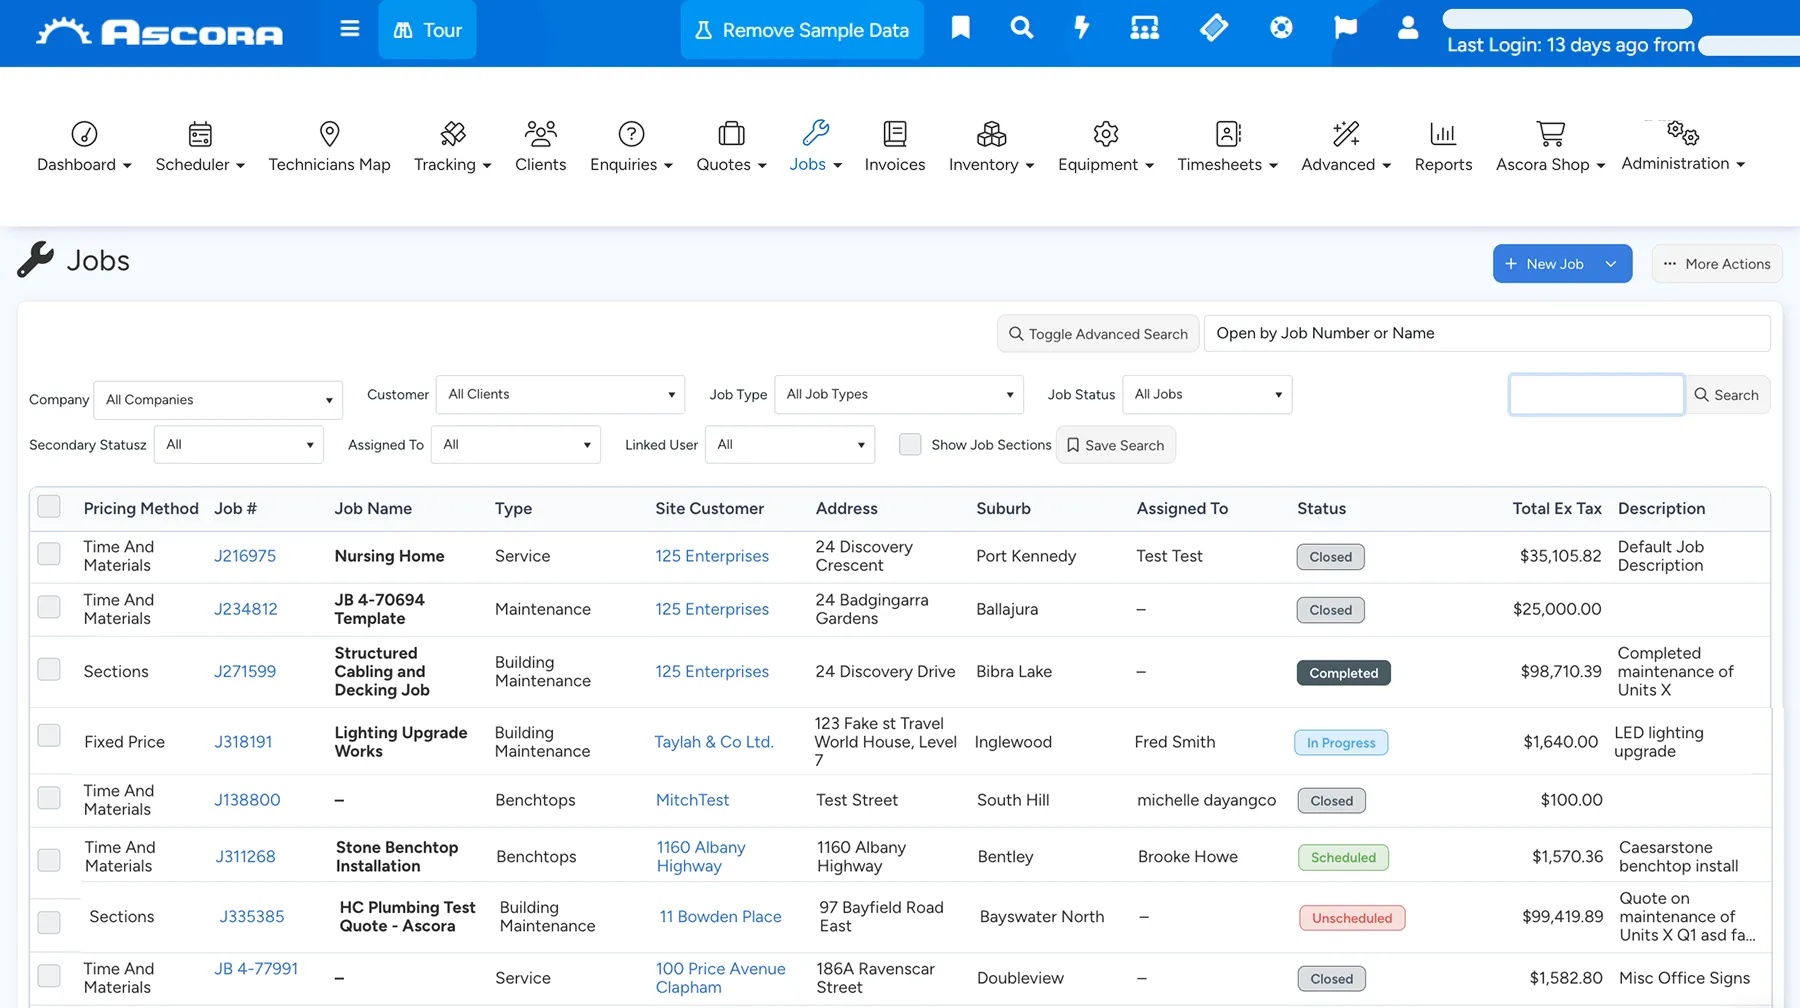Image resolution: width=1800 pixels, height=1008 pixels.
Task: Click the lightning bolt quick actions icon
Action: tap(1082, 28)
